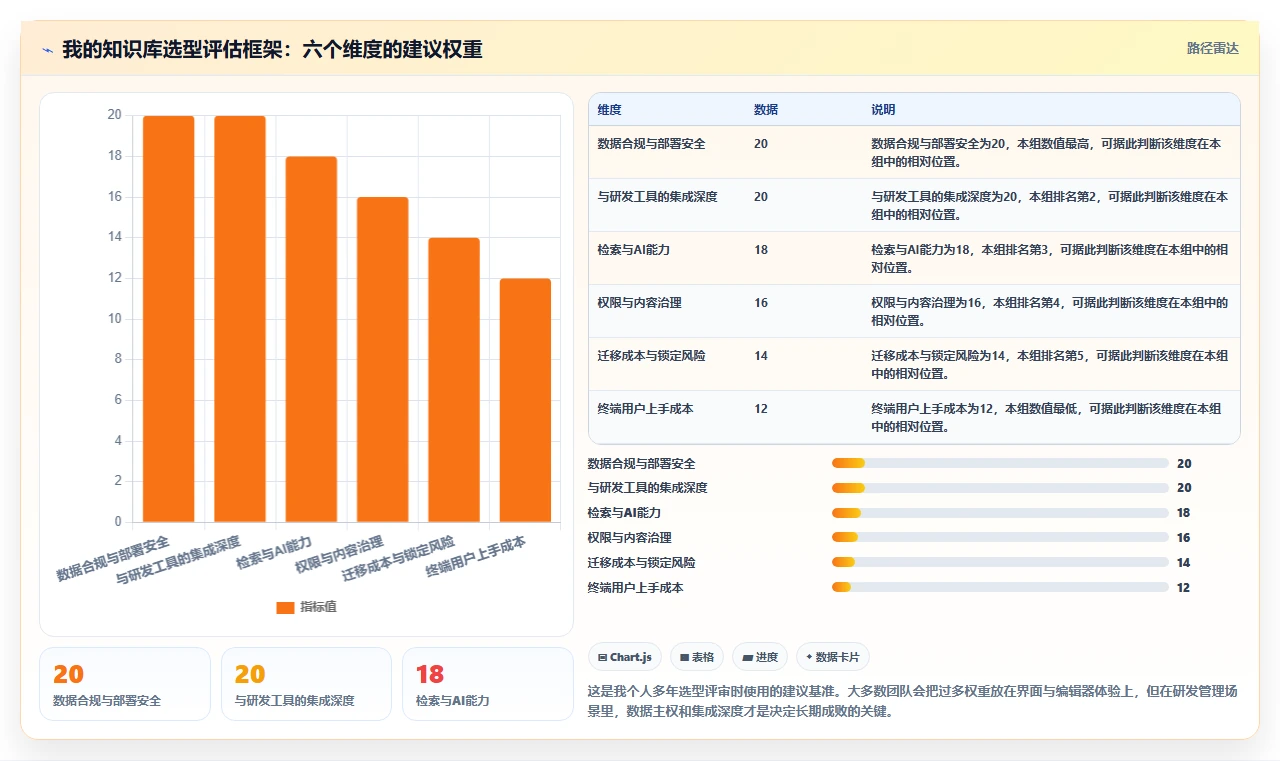Click value 12 in the 终端用户上手成本 table row
The width and height of the screenshot is (1280, 761).
761,409
